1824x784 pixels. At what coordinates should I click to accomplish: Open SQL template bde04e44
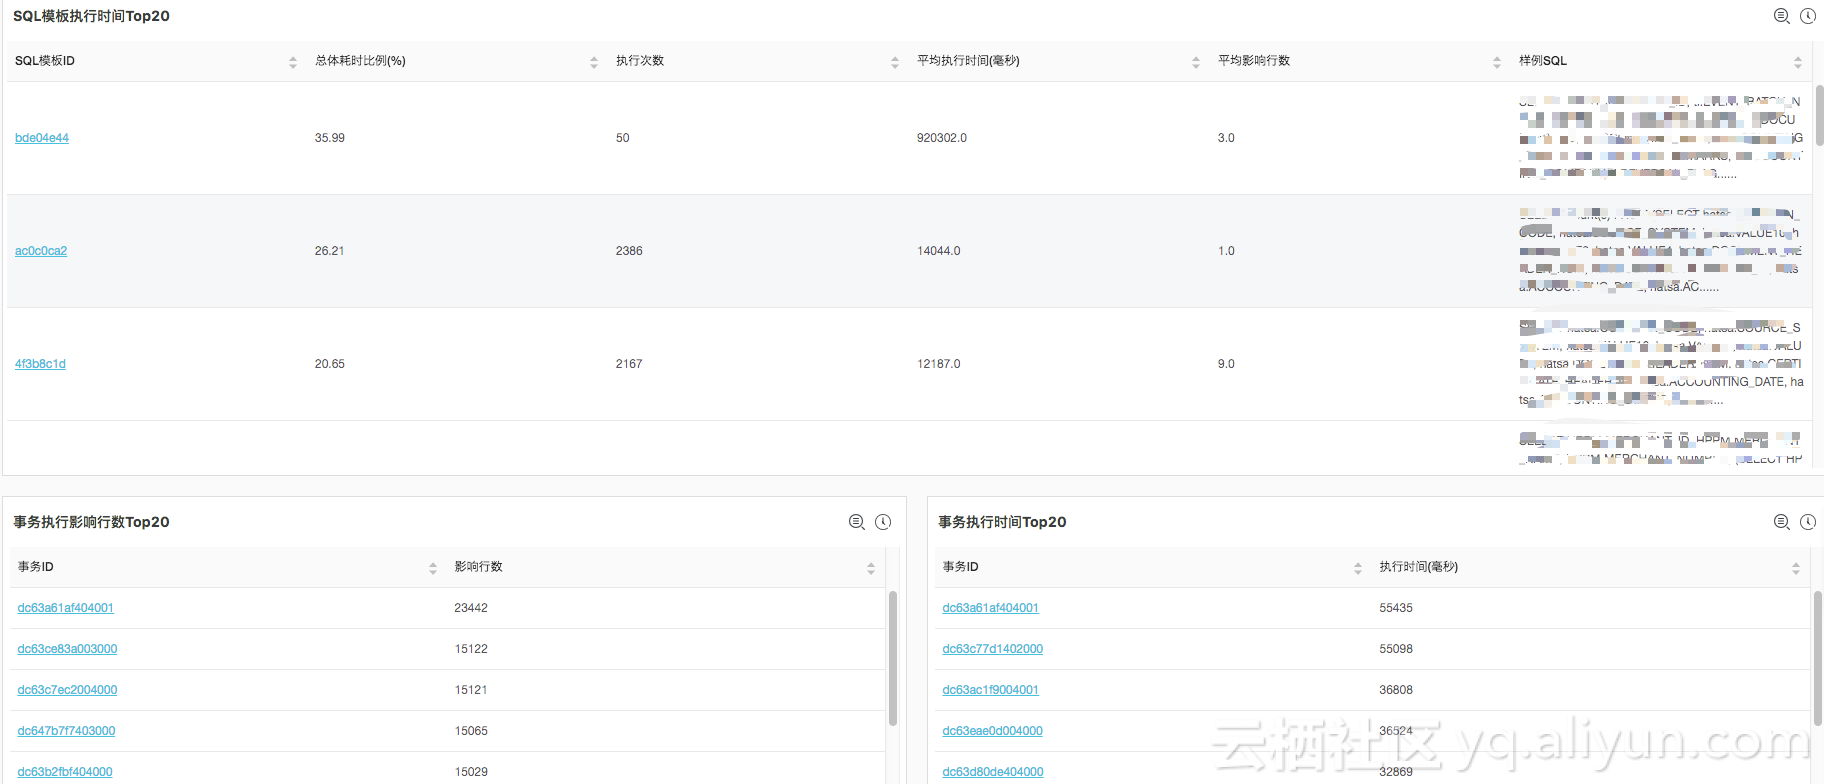pos(42,138)
